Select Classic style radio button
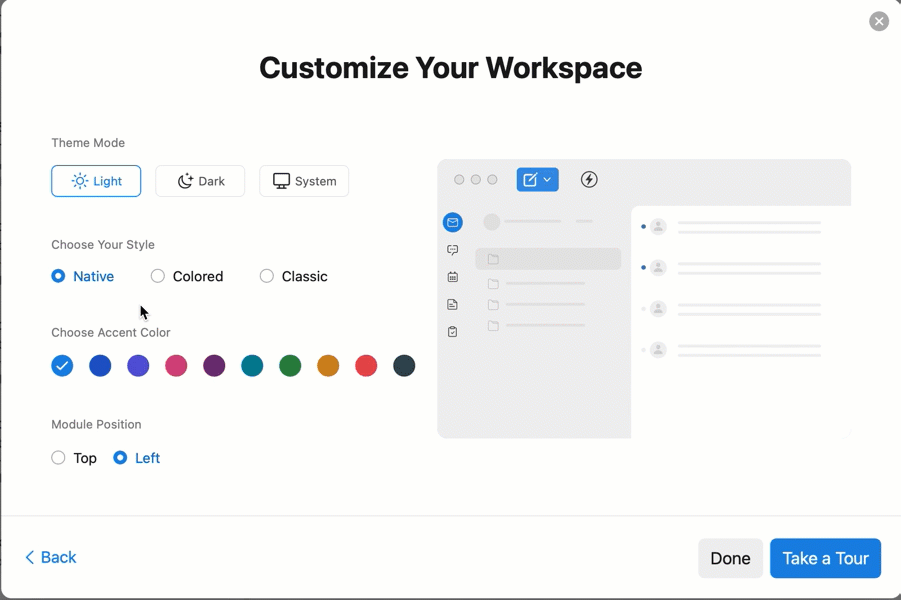The image size is (901, 600). 267,276
